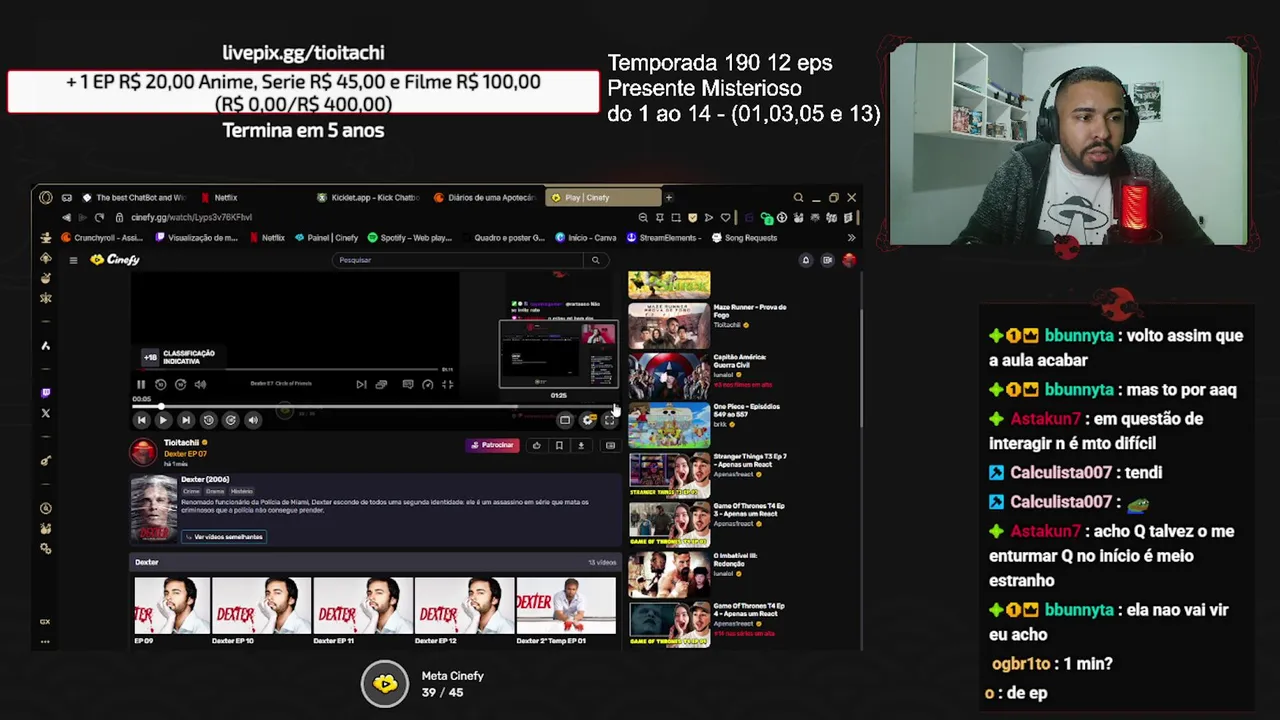Open a new browser tab
This screenshot has height=720, width=1280.
(x=669, y=198)
